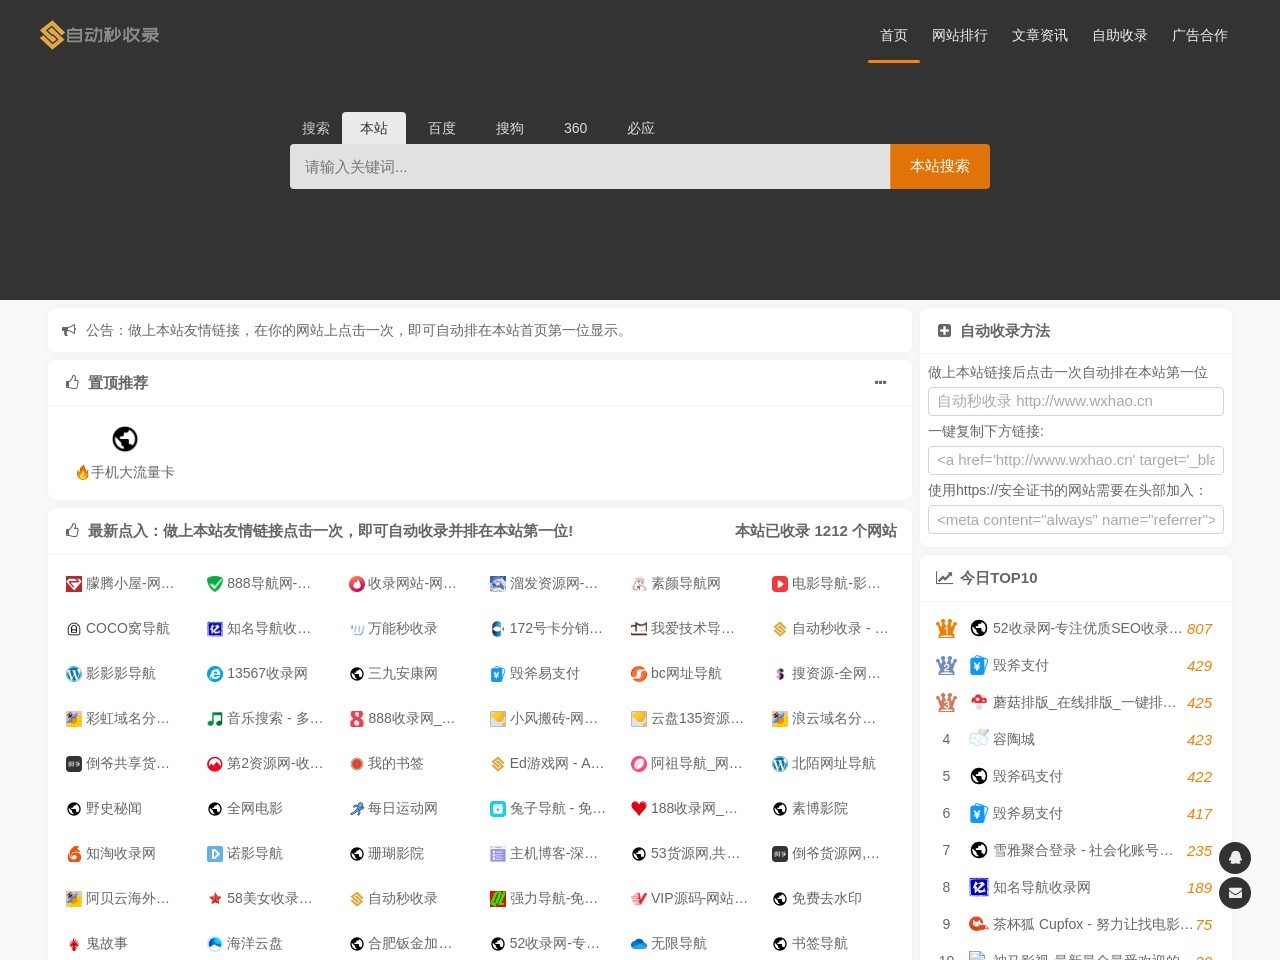Open the QQ contact floating icon
Screen dimensions: 1280x960
[1235, 858]
